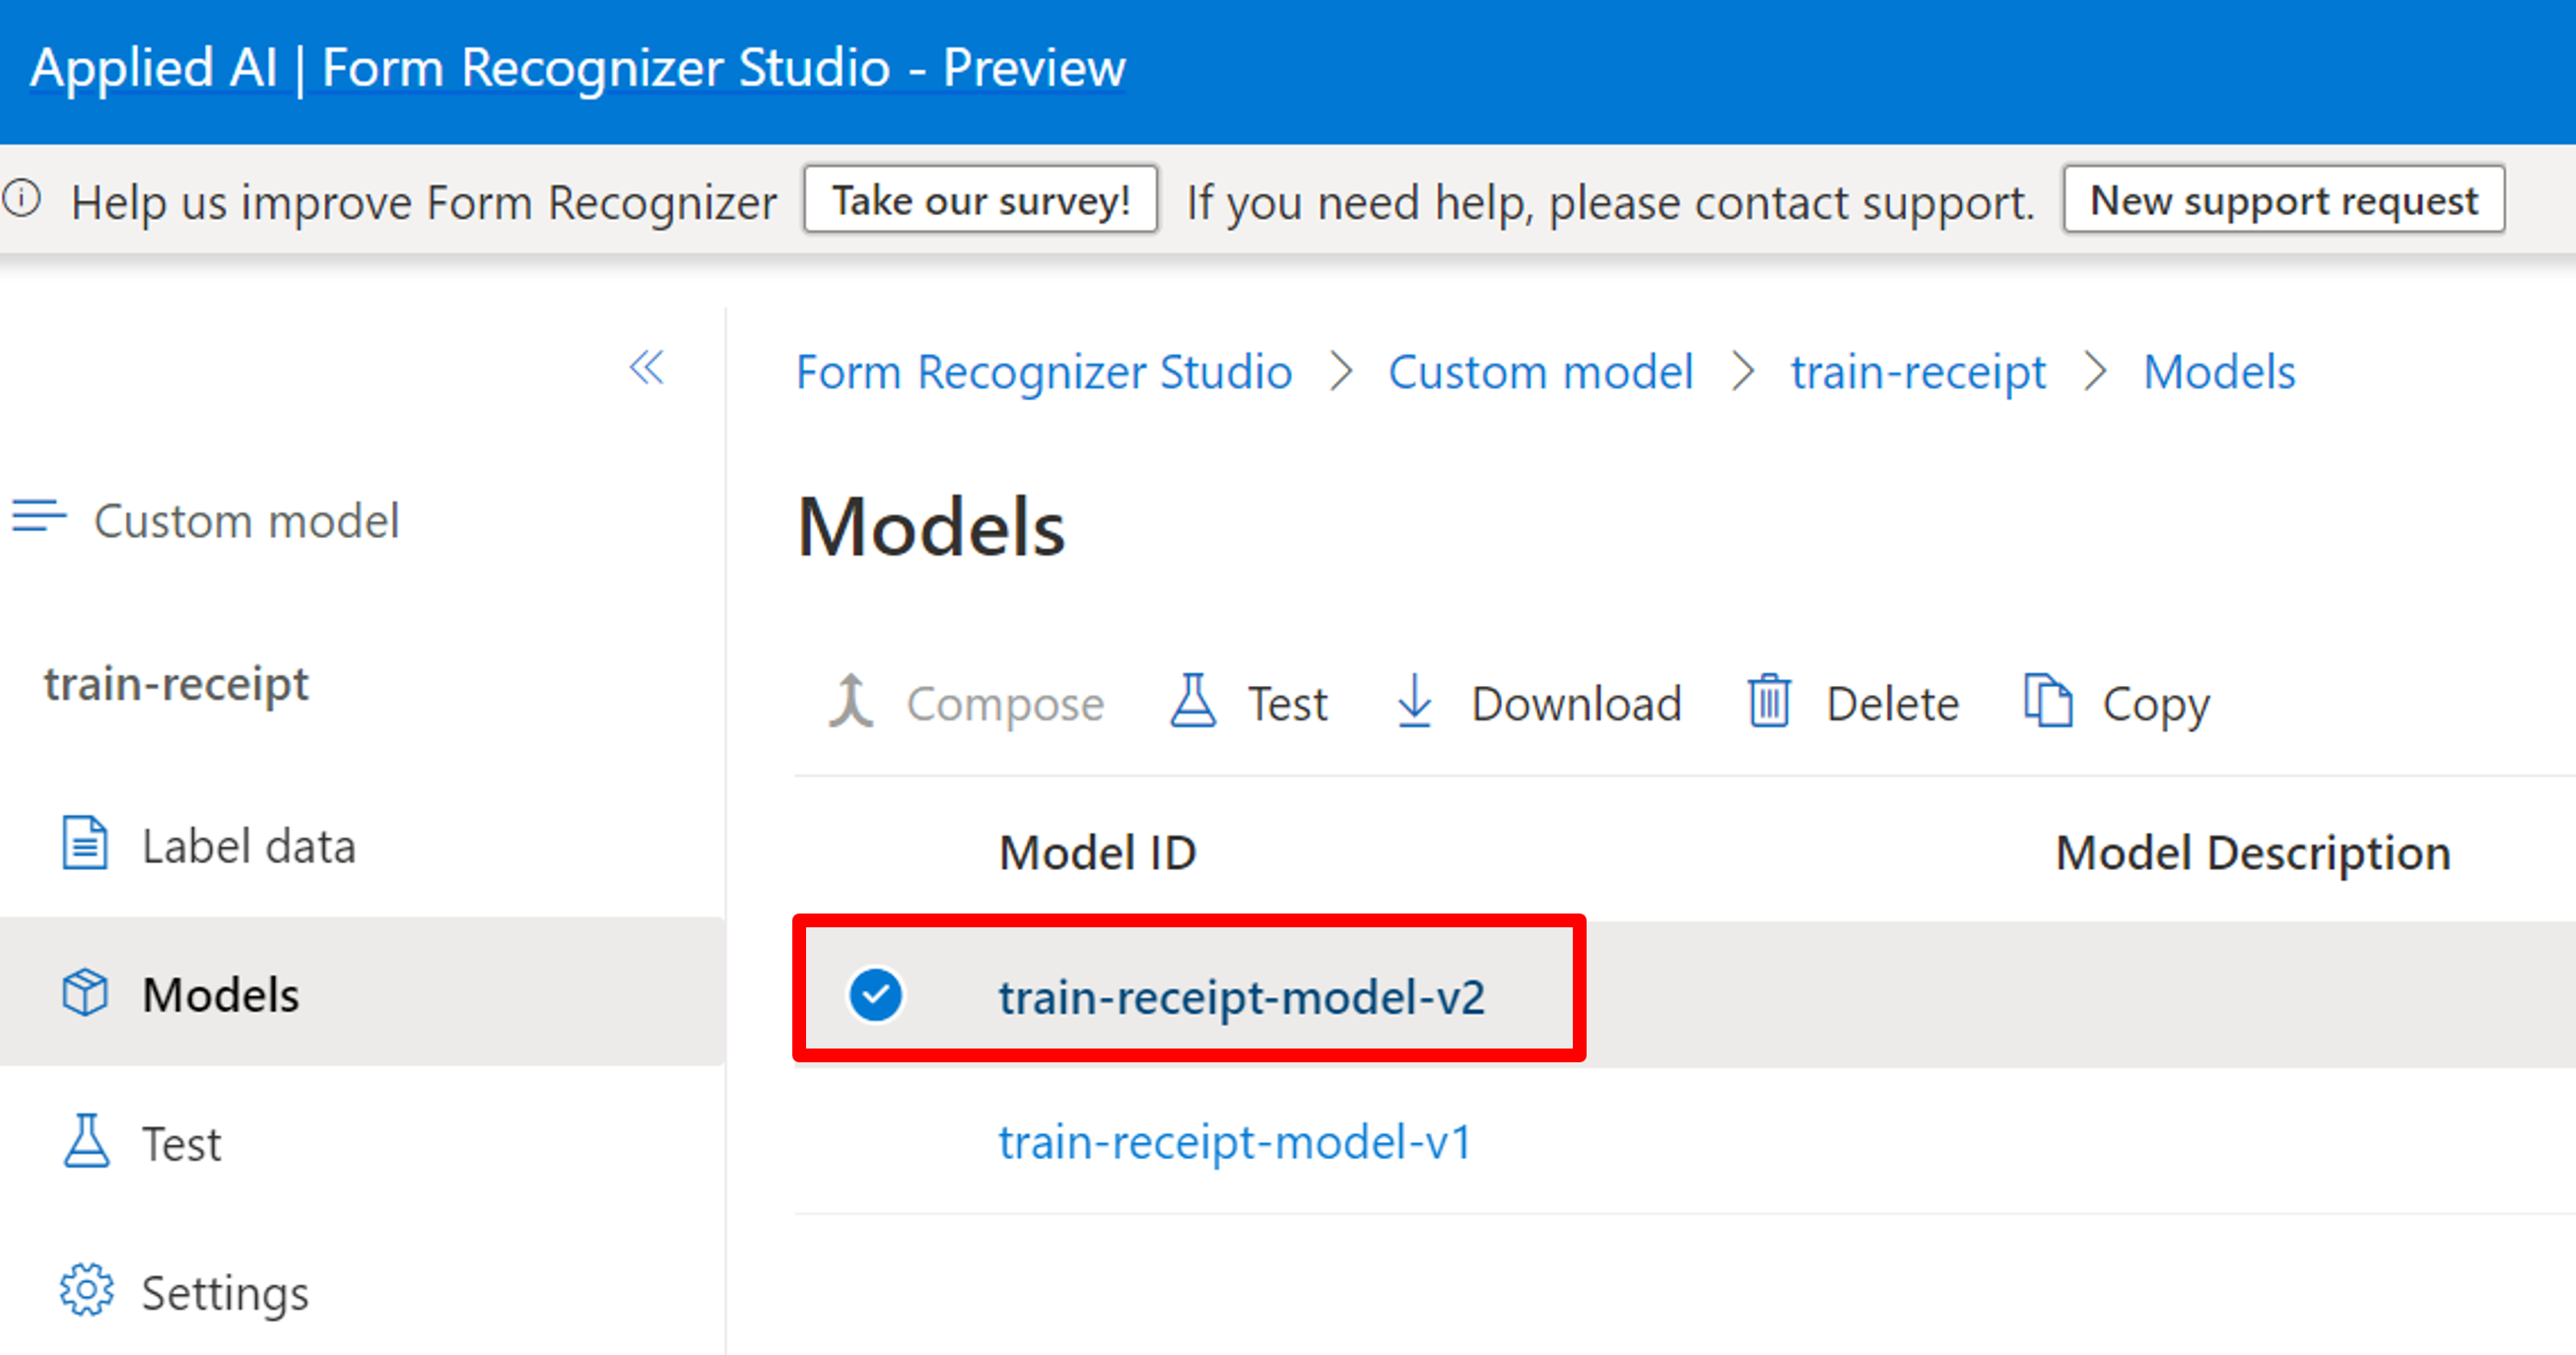2576x1355 pixels.
Task: Navigate to Form Recognizer Studio breadcrumb
Action: (1044, 371)
